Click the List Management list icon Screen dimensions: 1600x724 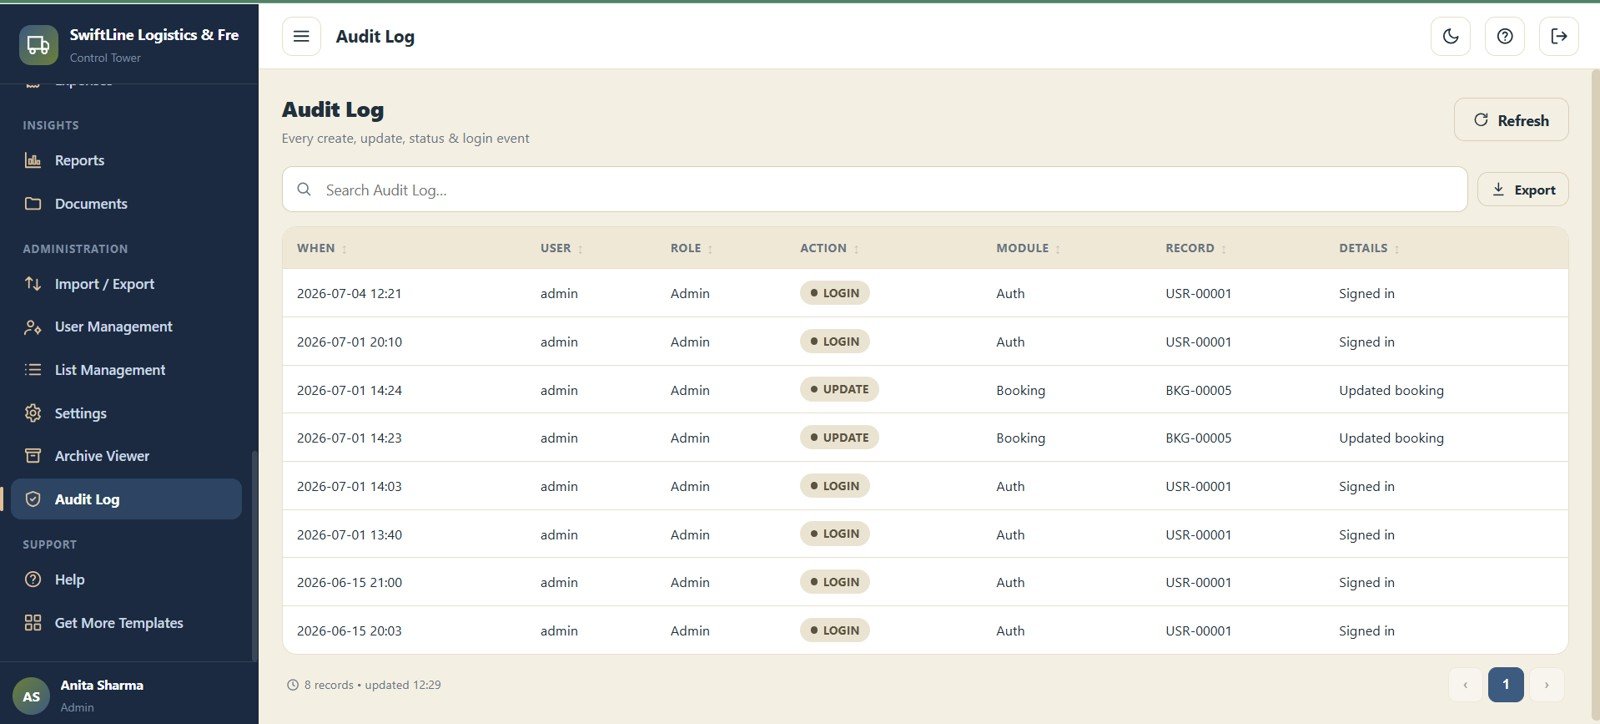[33, 370]
